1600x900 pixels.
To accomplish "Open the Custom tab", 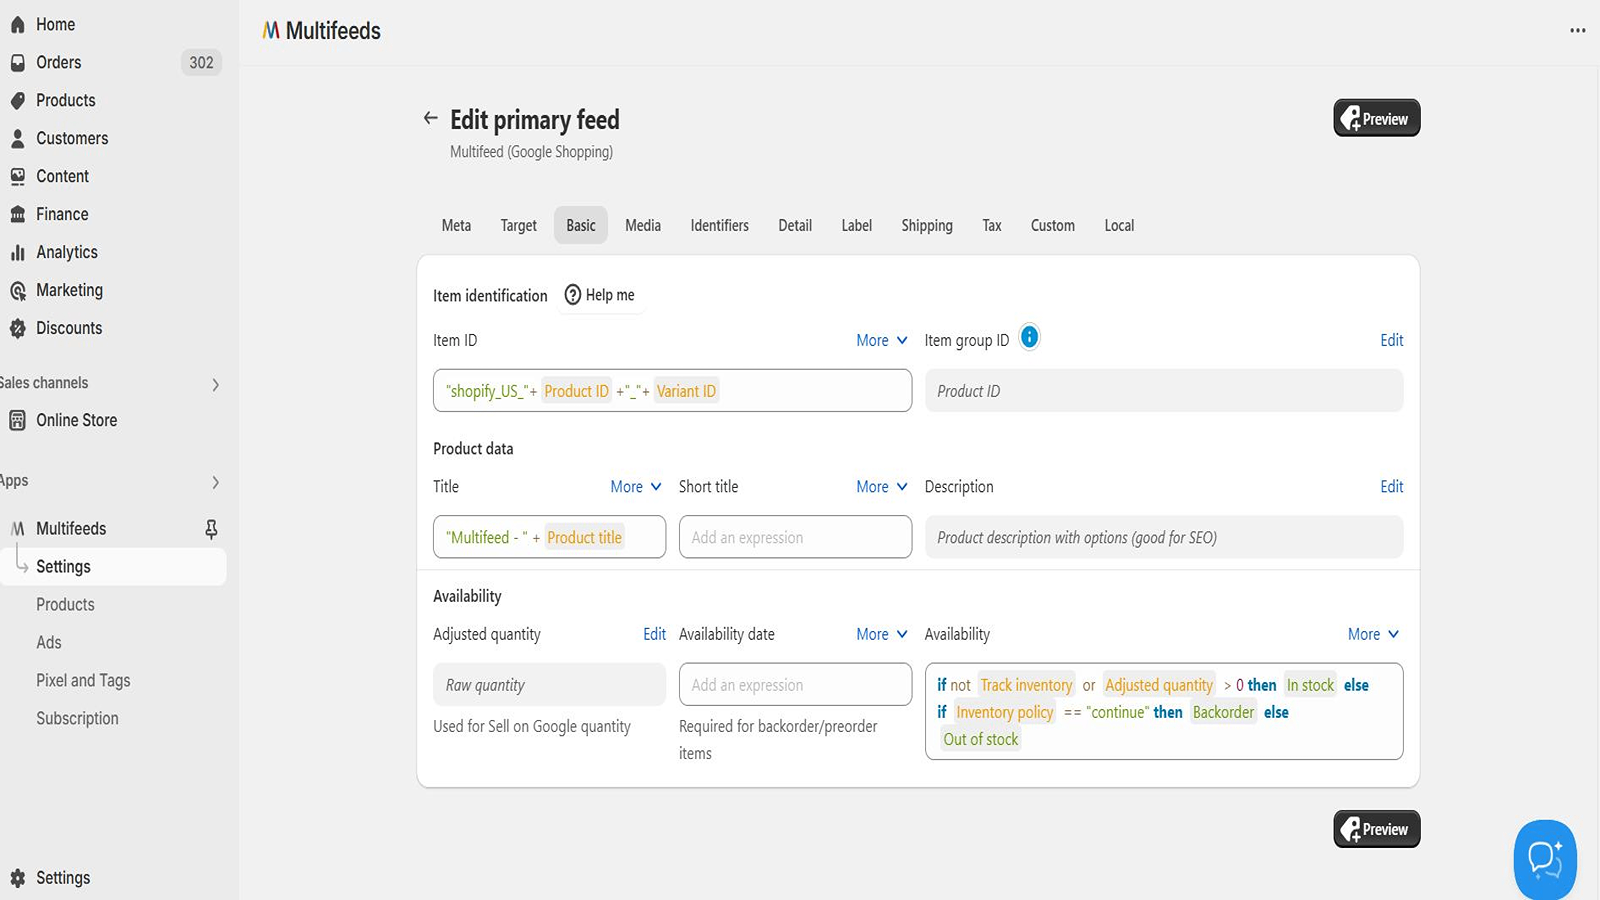I will [x=1053, y=225].
